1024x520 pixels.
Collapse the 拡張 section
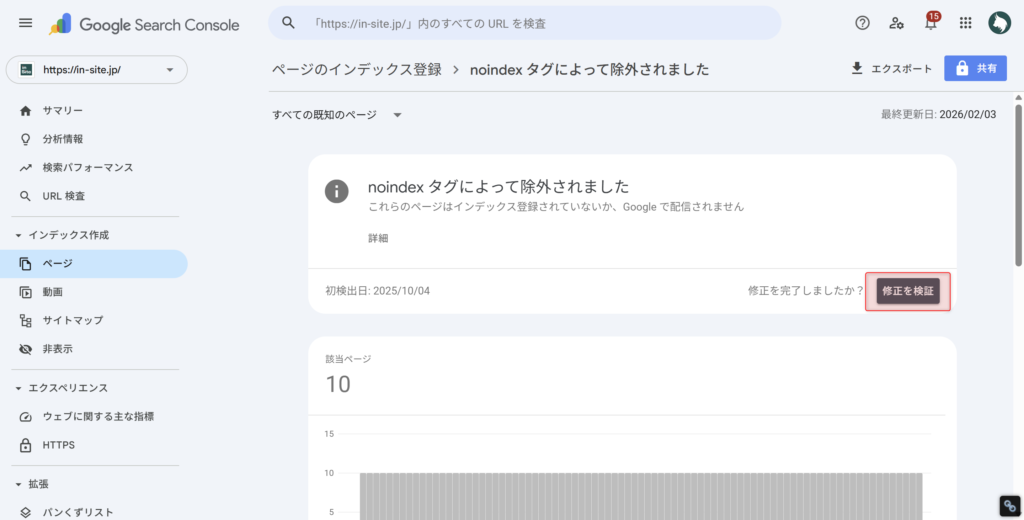pyautogui.click(x=18, y=484)
